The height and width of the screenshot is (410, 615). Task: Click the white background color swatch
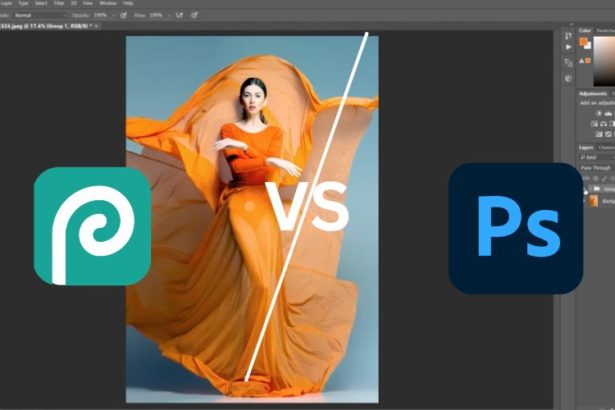tap(588, 46)
